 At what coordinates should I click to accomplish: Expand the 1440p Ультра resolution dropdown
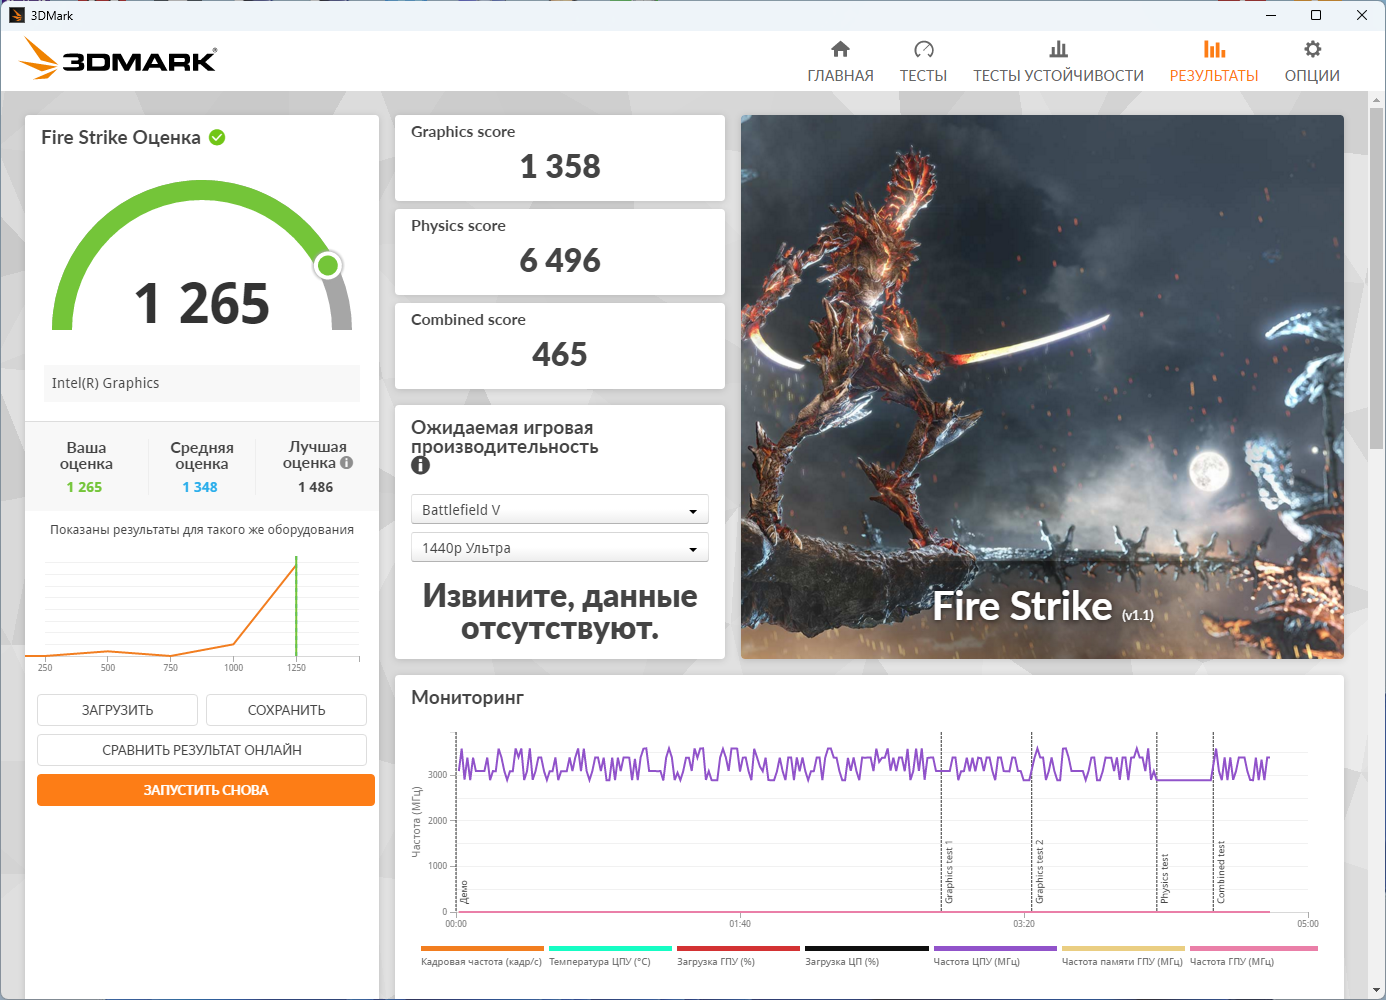[x=559, y=548]
